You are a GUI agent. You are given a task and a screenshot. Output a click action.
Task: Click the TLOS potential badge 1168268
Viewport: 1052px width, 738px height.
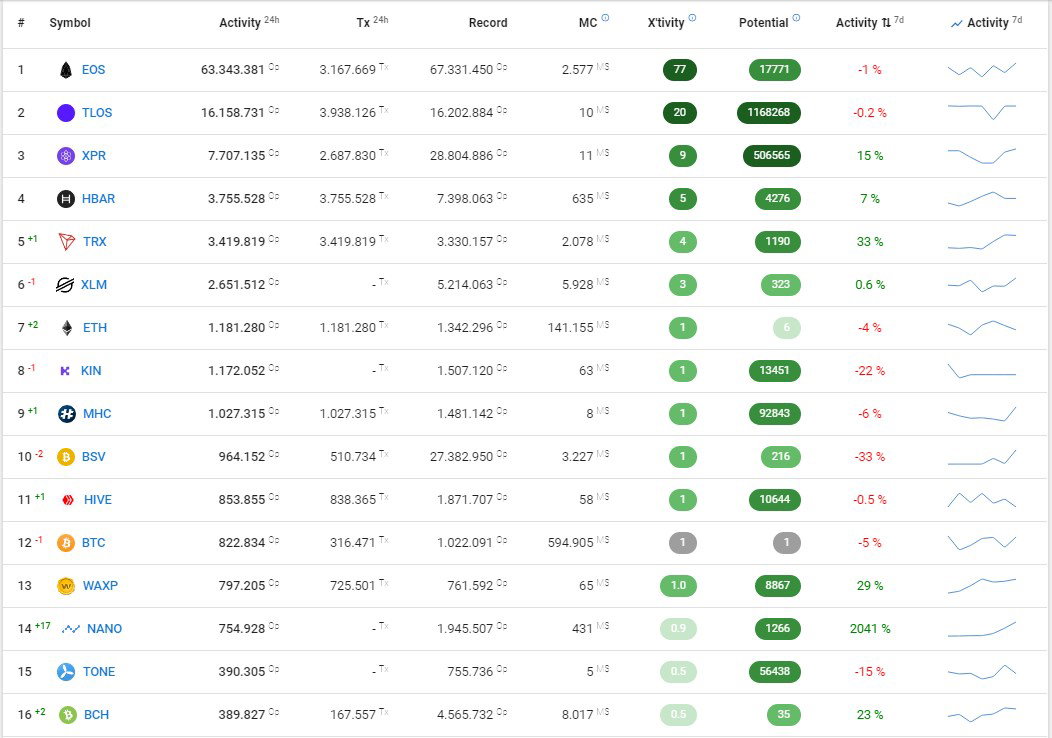(x=769, y=113)
